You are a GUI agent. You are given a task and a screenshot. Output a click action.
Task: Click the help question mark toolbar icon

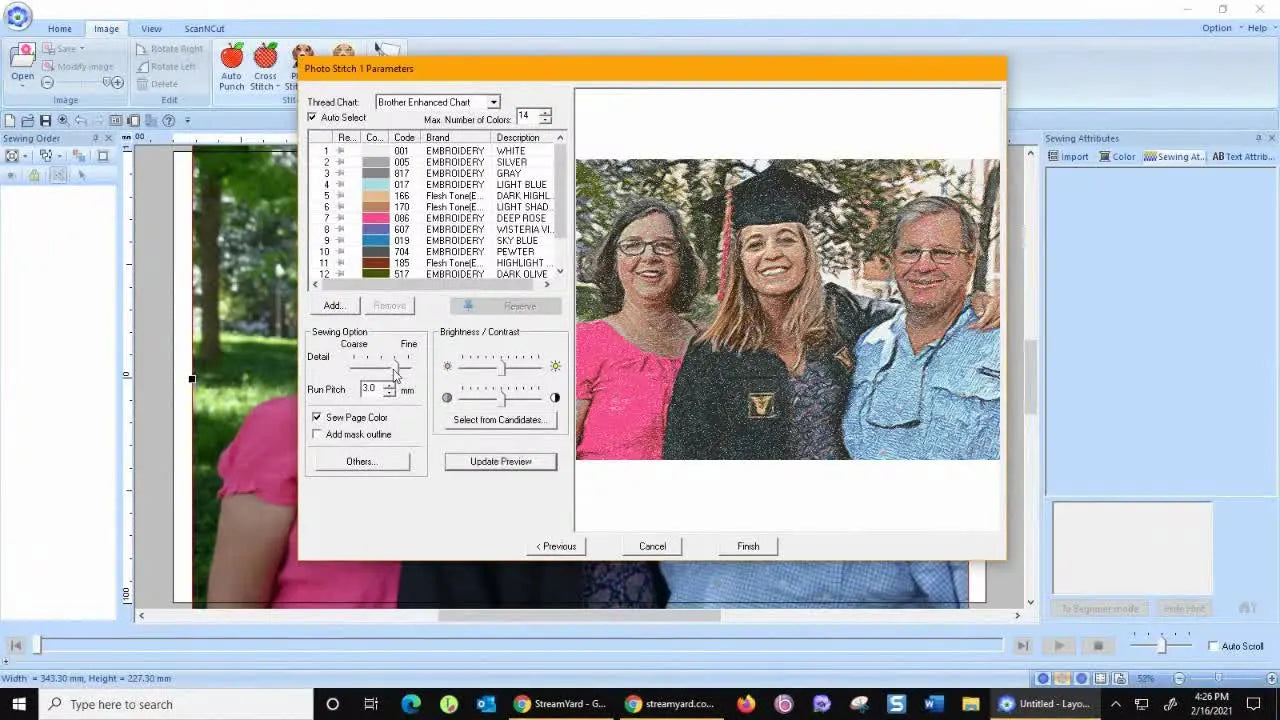pyautogui.click(x=169, y=121)
